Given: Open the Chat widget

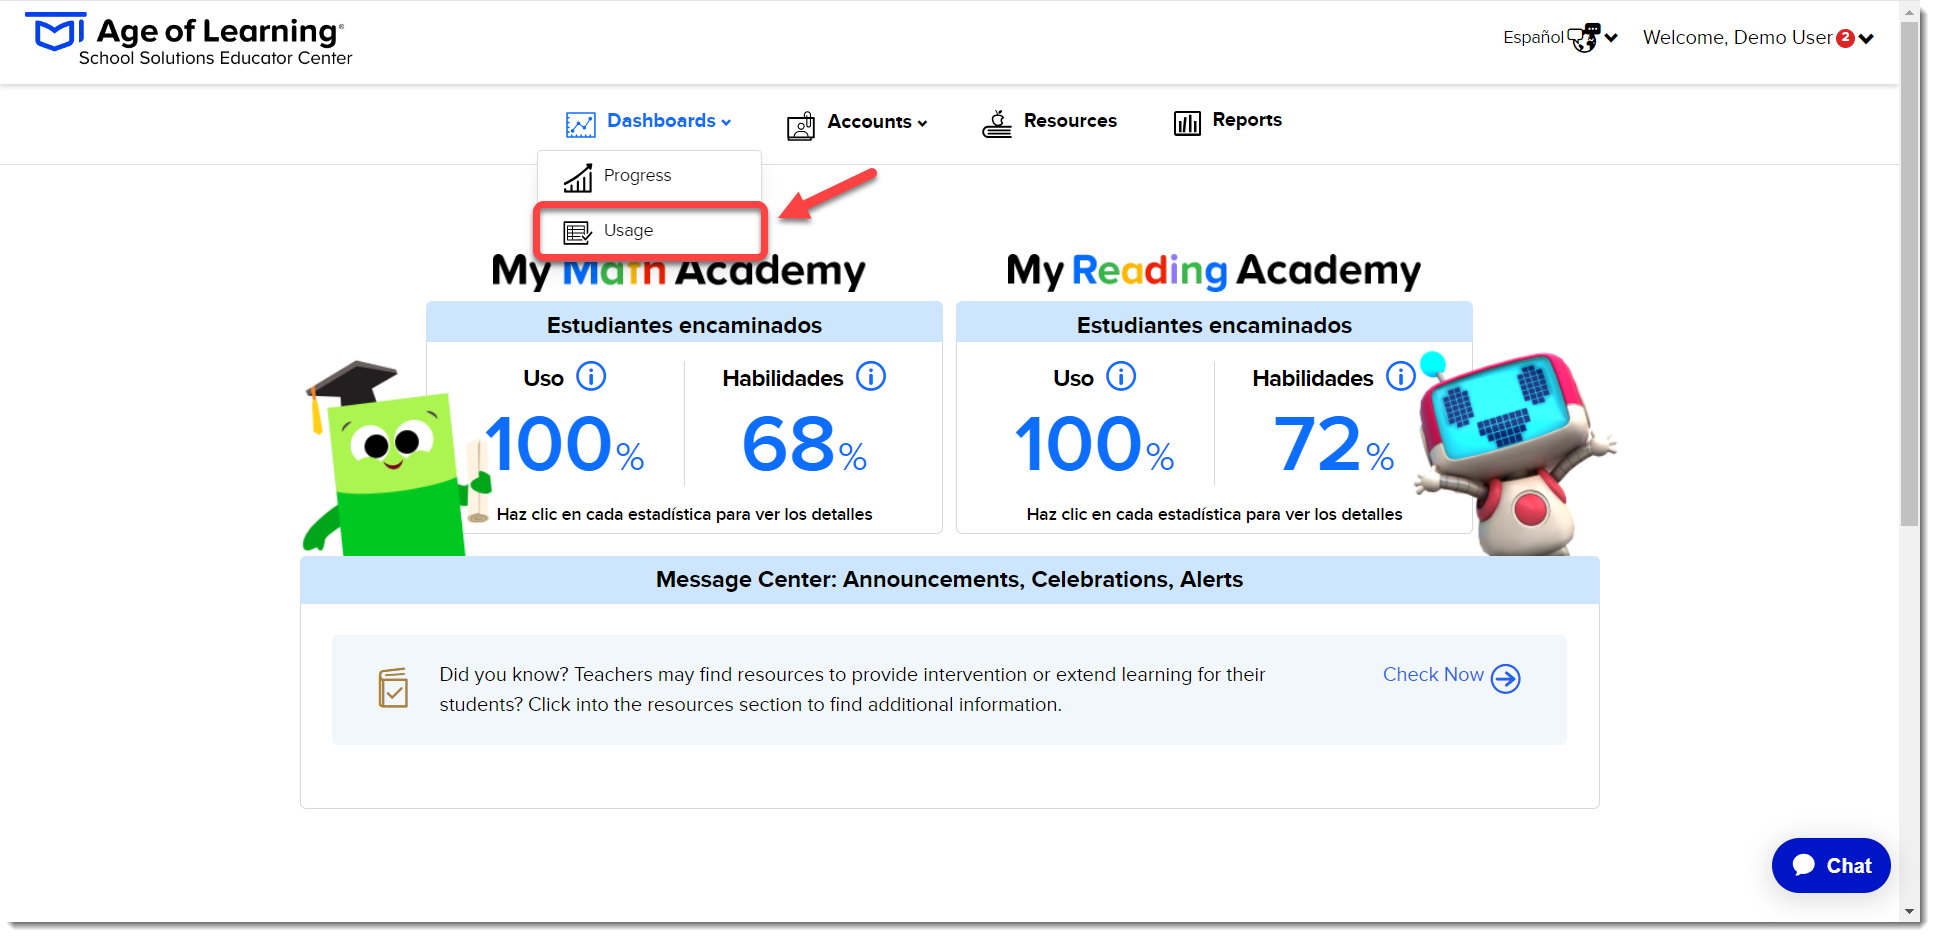Looking at the screenshot, I should click(x=1831, y=866).
